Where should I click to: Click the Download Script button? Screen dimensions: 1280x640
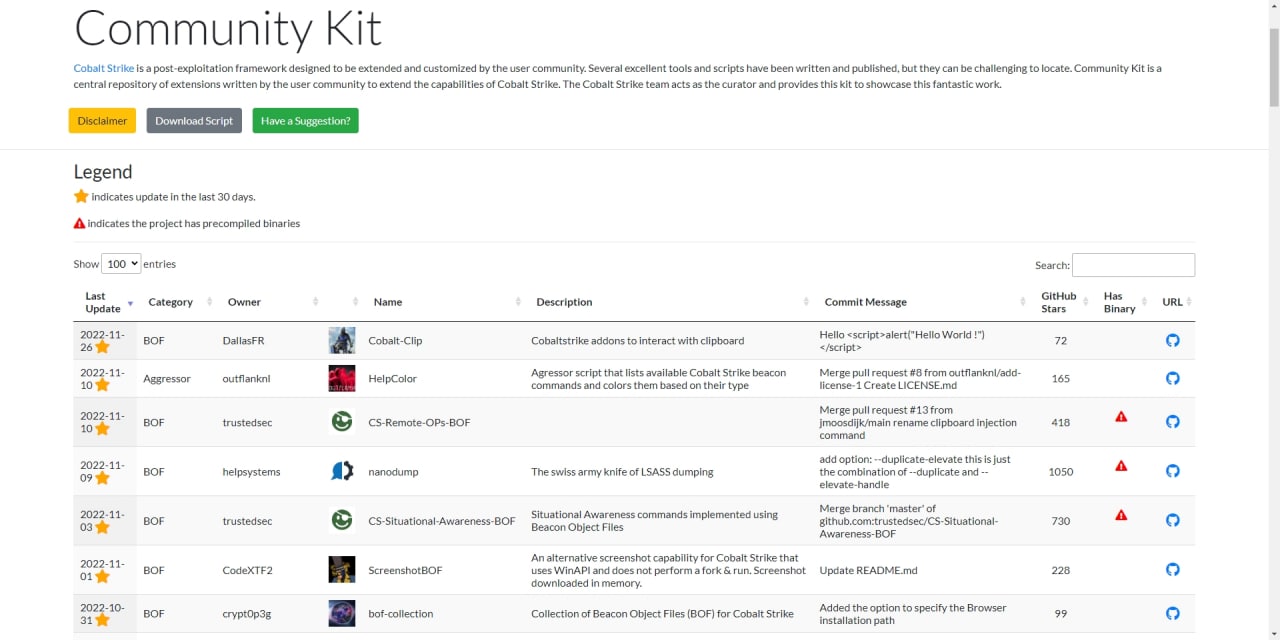click(x=194, y=121)
